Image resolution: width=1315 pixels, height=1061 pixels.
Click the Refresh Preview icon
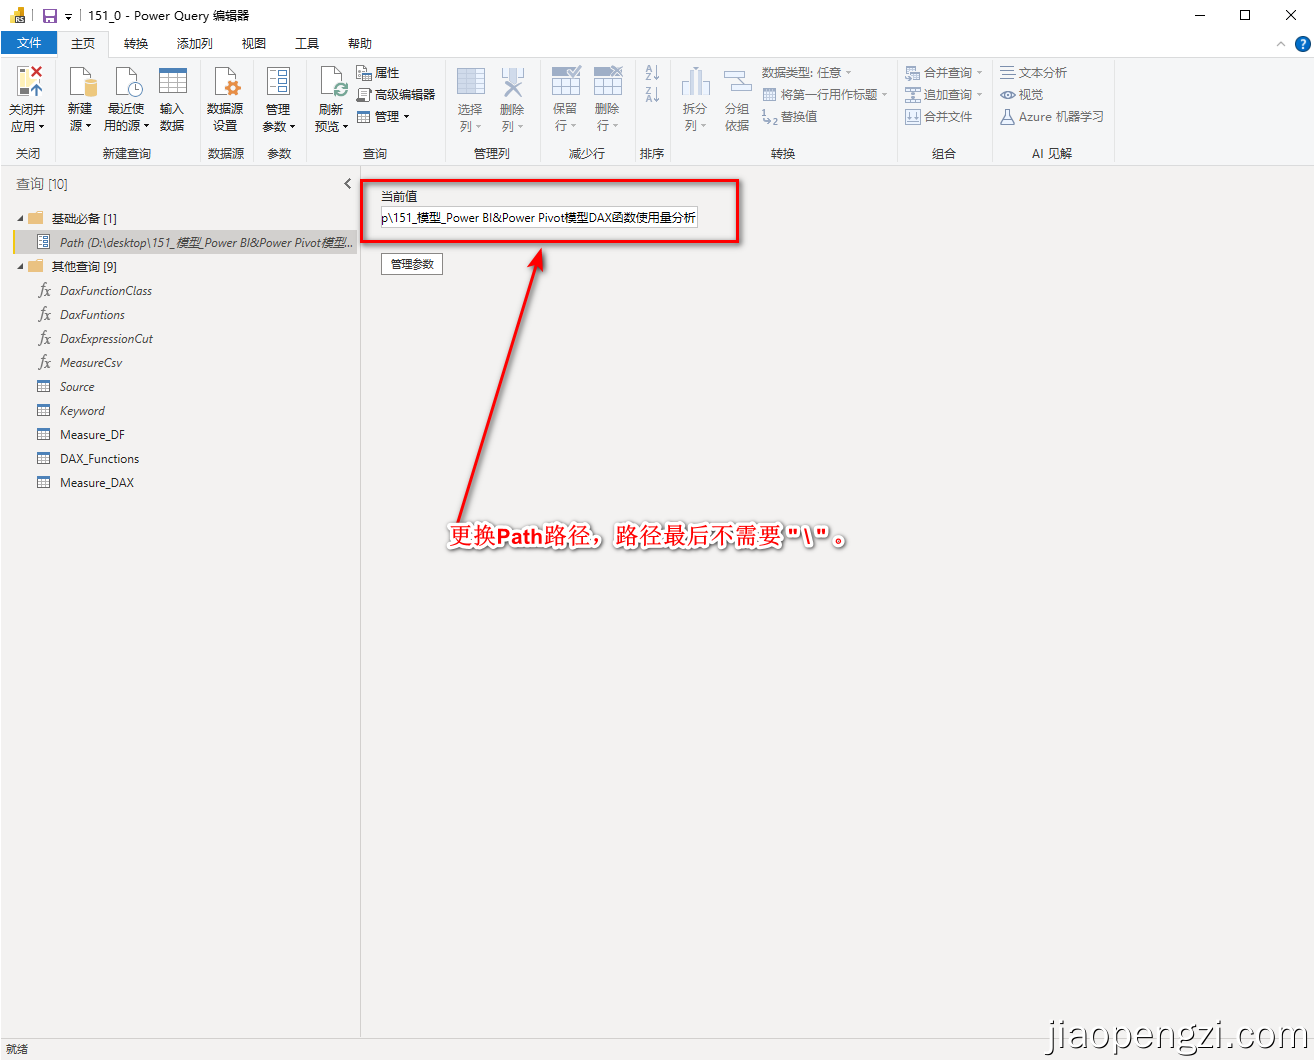click(x=332, y=81)
